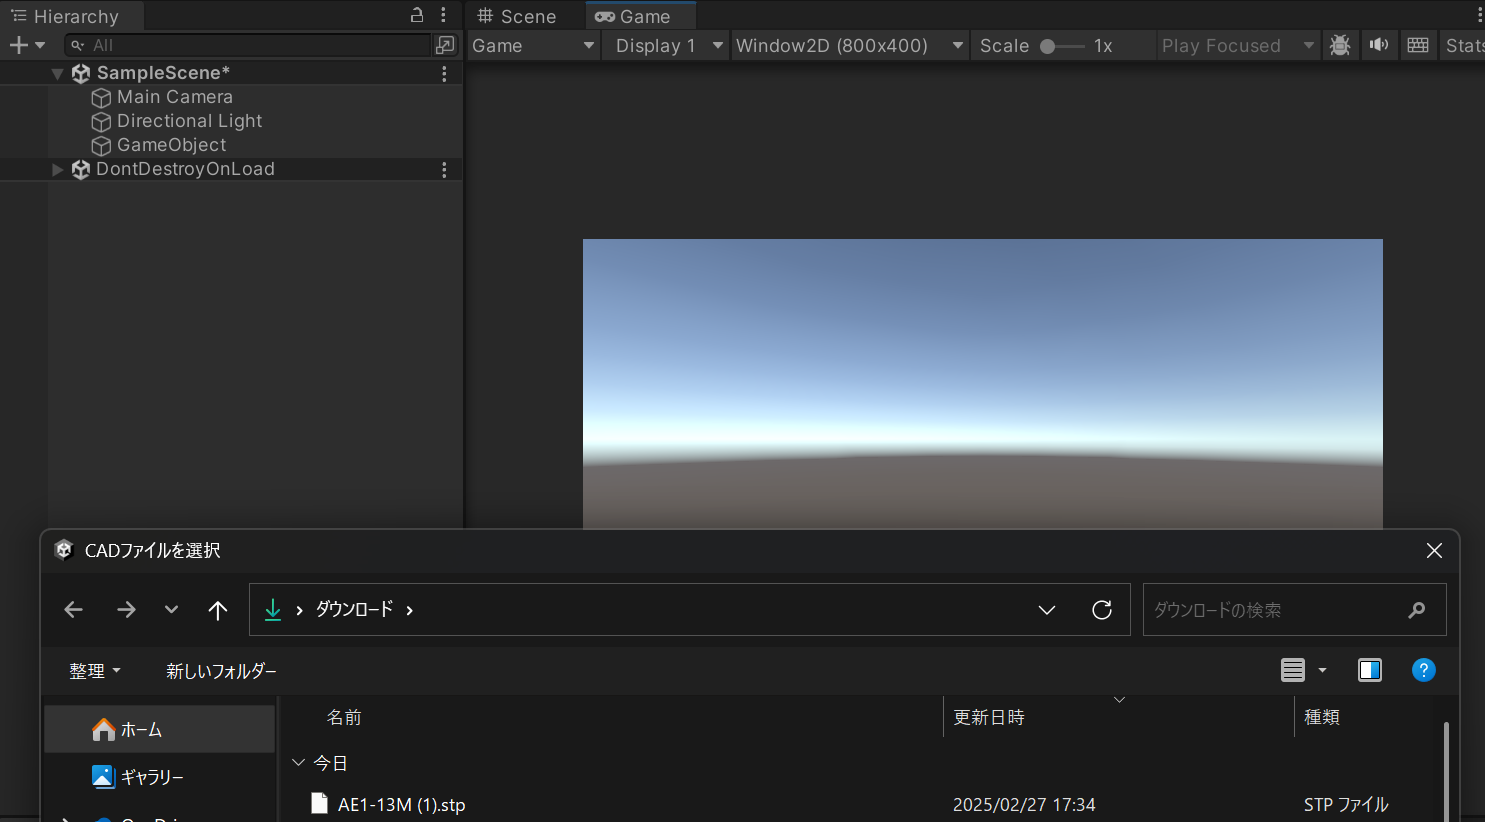
Task: Collapse the SampleScene tree node
Action: [x=58, y=73]
